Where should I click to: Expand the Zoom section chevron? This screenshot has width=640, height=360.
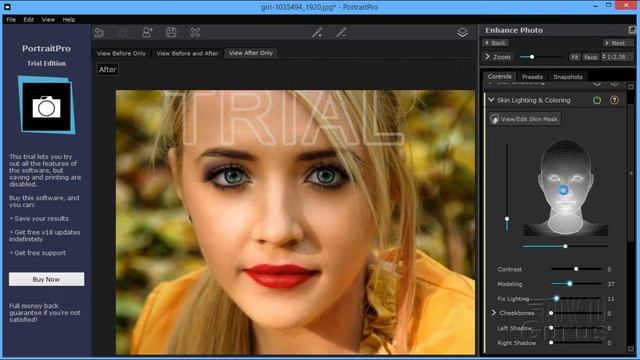coord(487,56)
